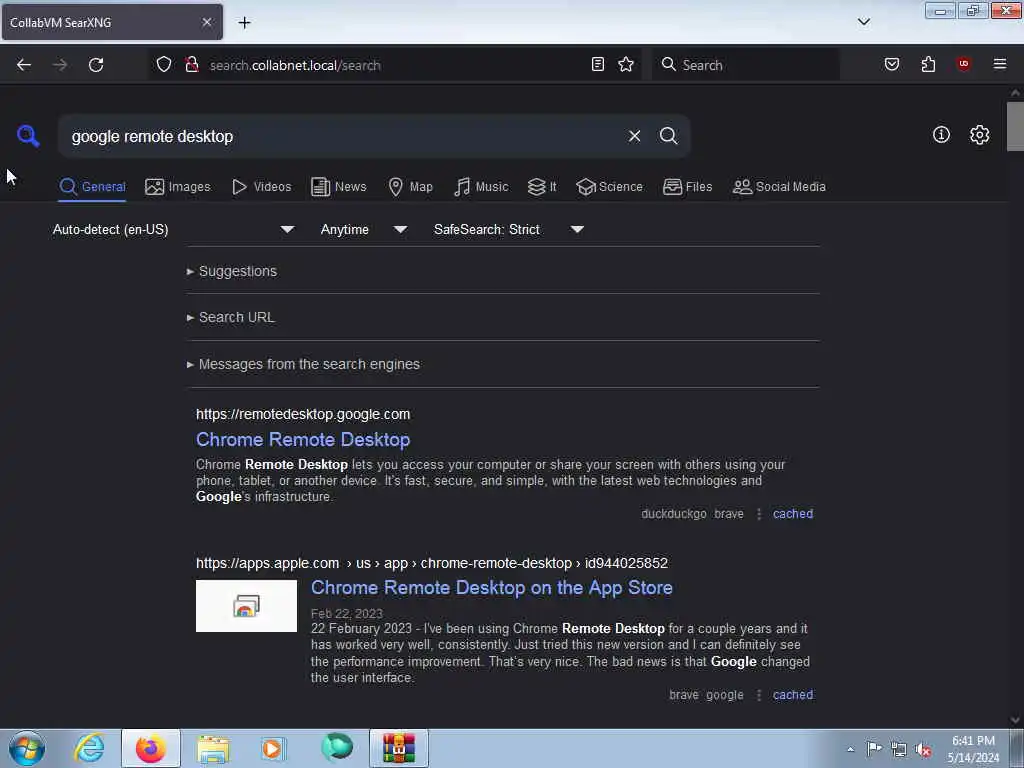Open the About info icon
The height and width of the screenshot is (768, 1024).
coord(940,135)
